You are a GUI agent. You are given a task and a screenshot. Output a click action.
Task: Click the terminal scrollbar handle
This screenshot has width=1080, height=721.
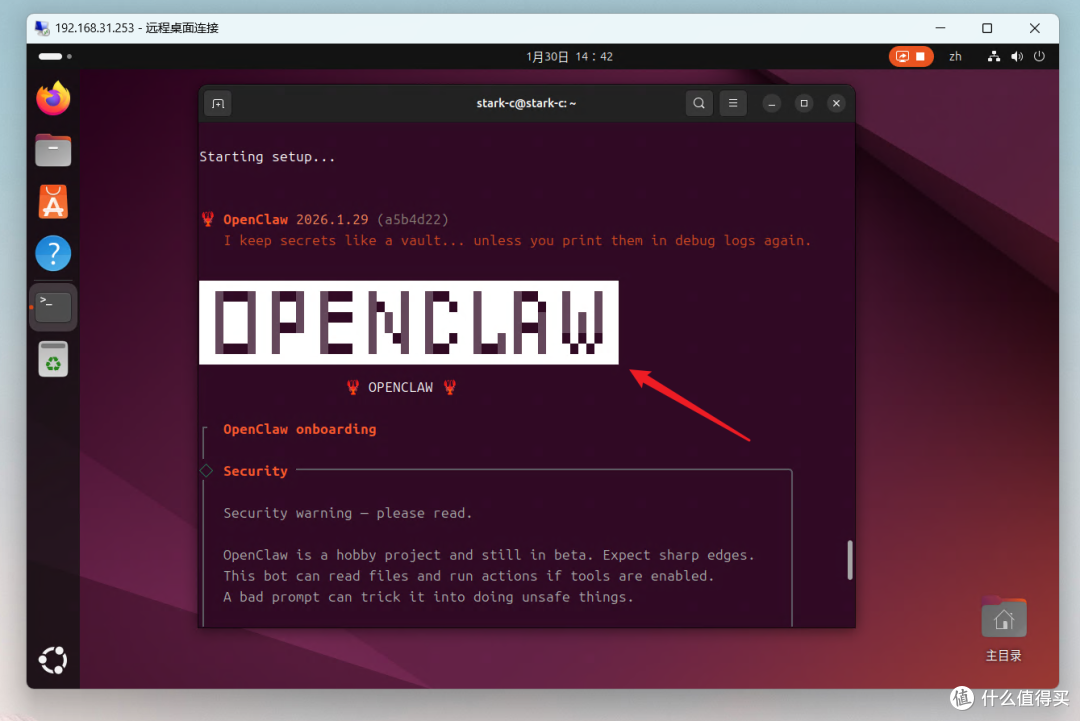click(850, 560)
